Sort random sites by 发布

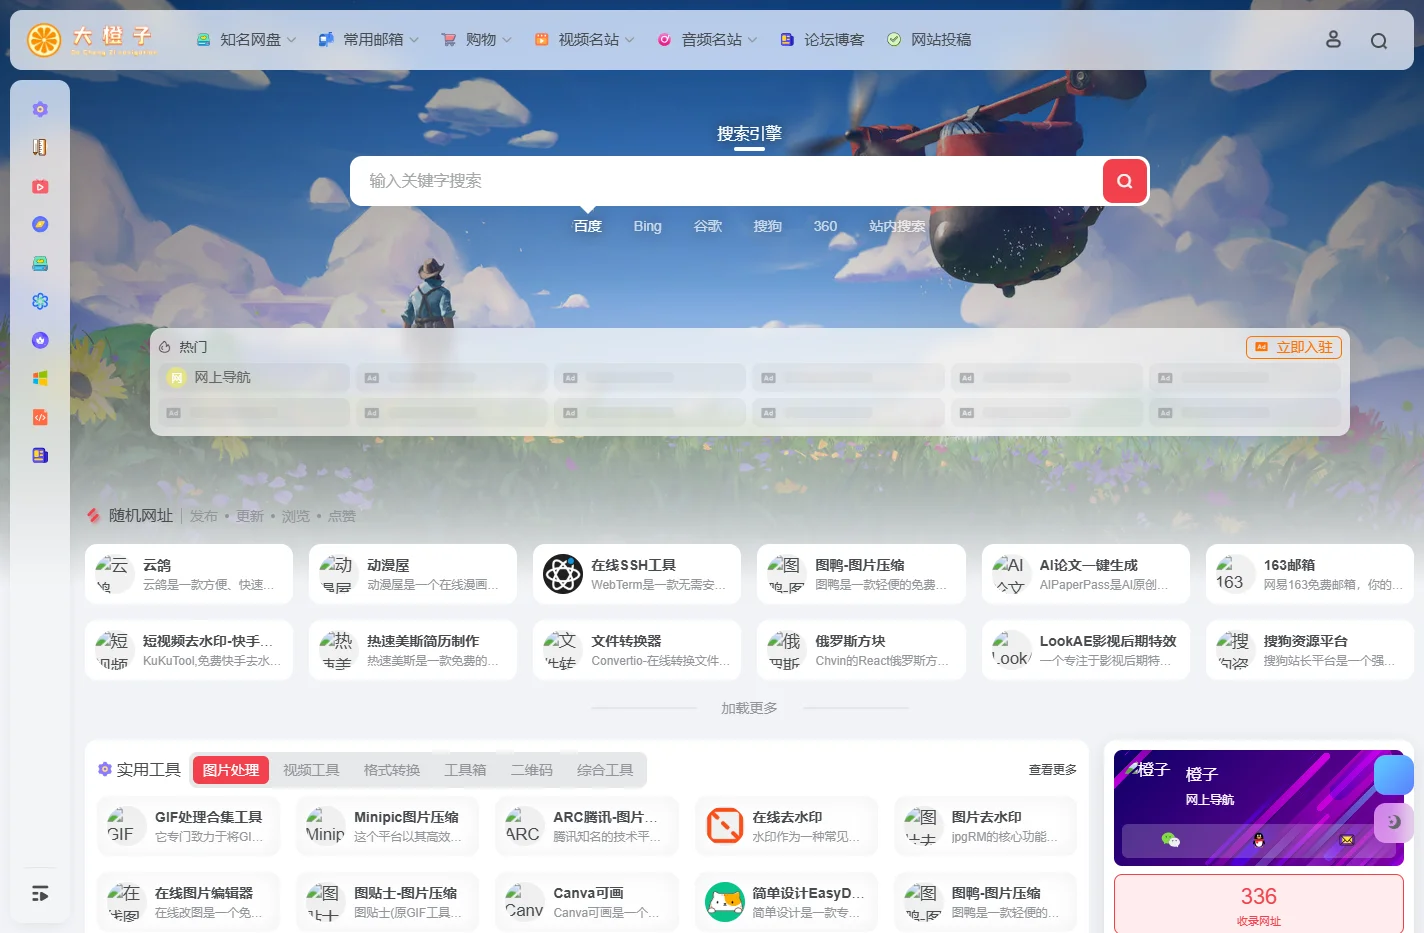click(x=204, y=516)
